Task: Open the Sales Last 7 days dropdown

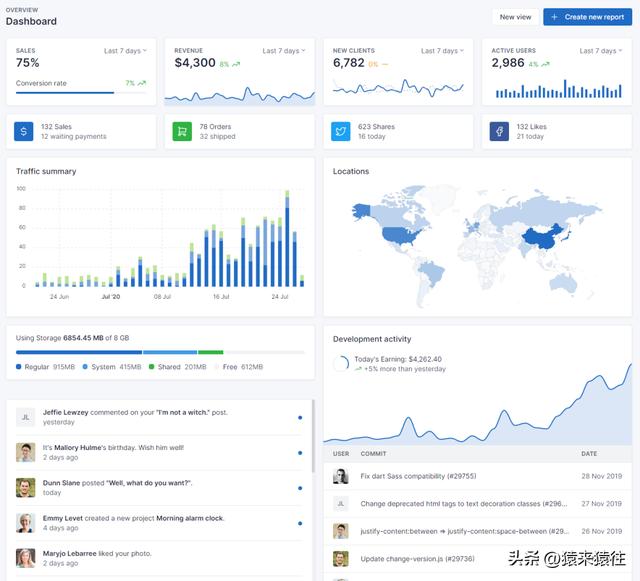Action: point(125,50)
